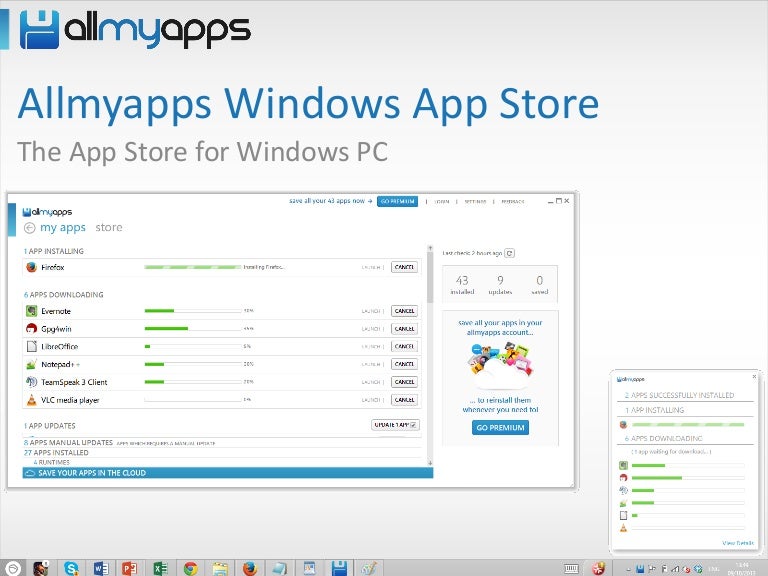Switch to the store tab

(x=109, y=228)
